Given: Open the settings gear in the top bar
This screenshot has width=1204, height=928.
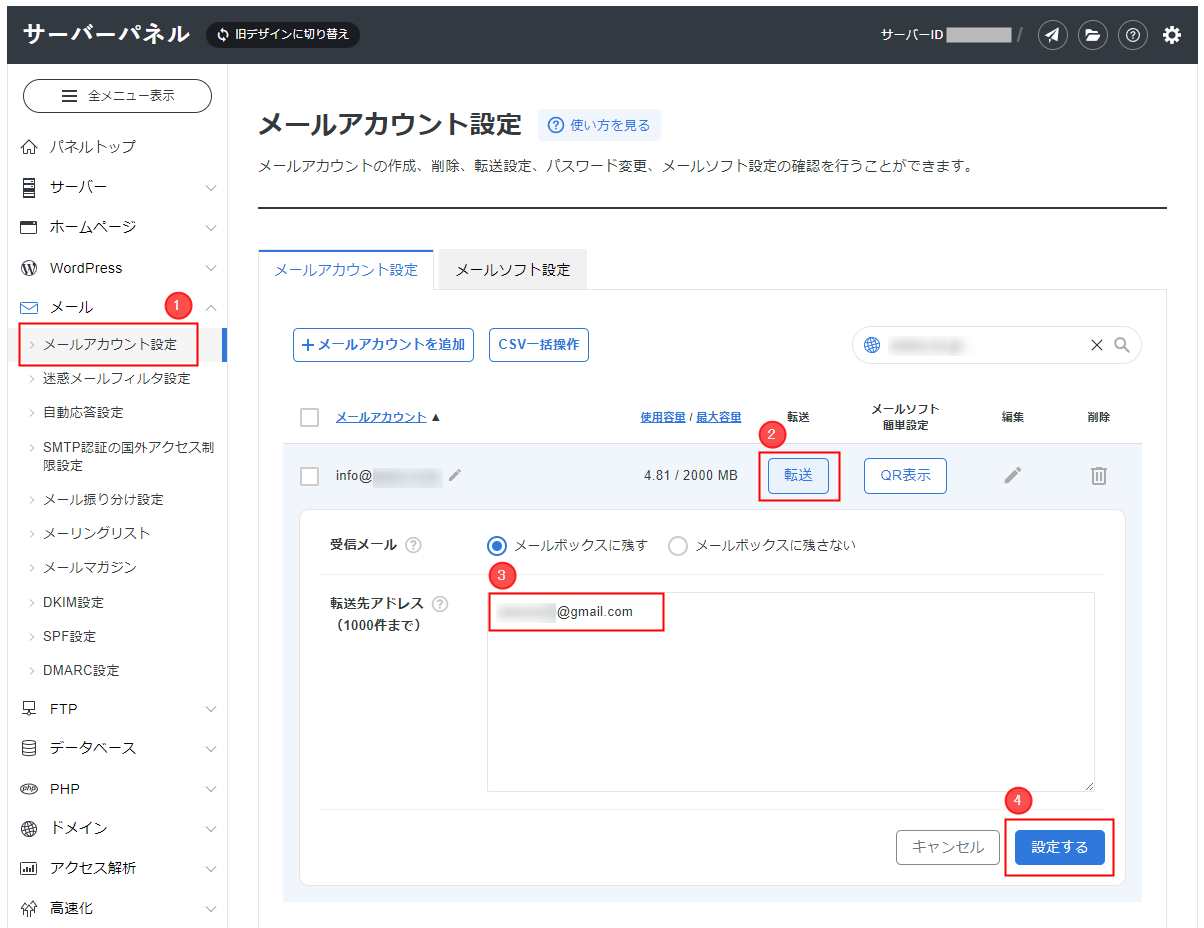Looking at the screenshot, I should point(1172,35).
